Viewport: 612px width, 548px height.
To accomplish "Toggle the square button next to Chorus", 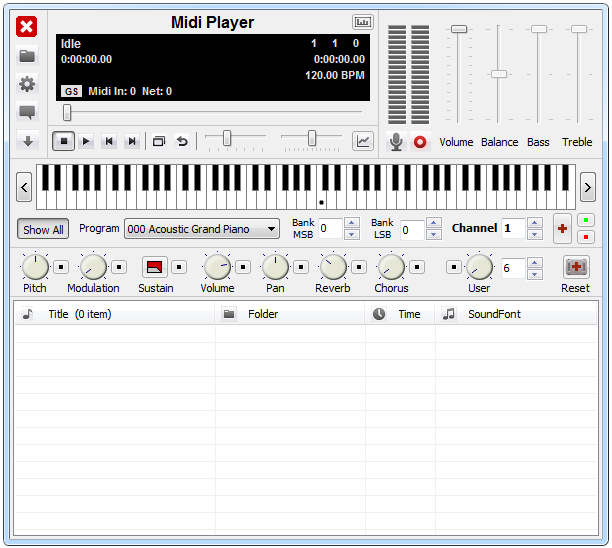I will click(x=417, y=267).
